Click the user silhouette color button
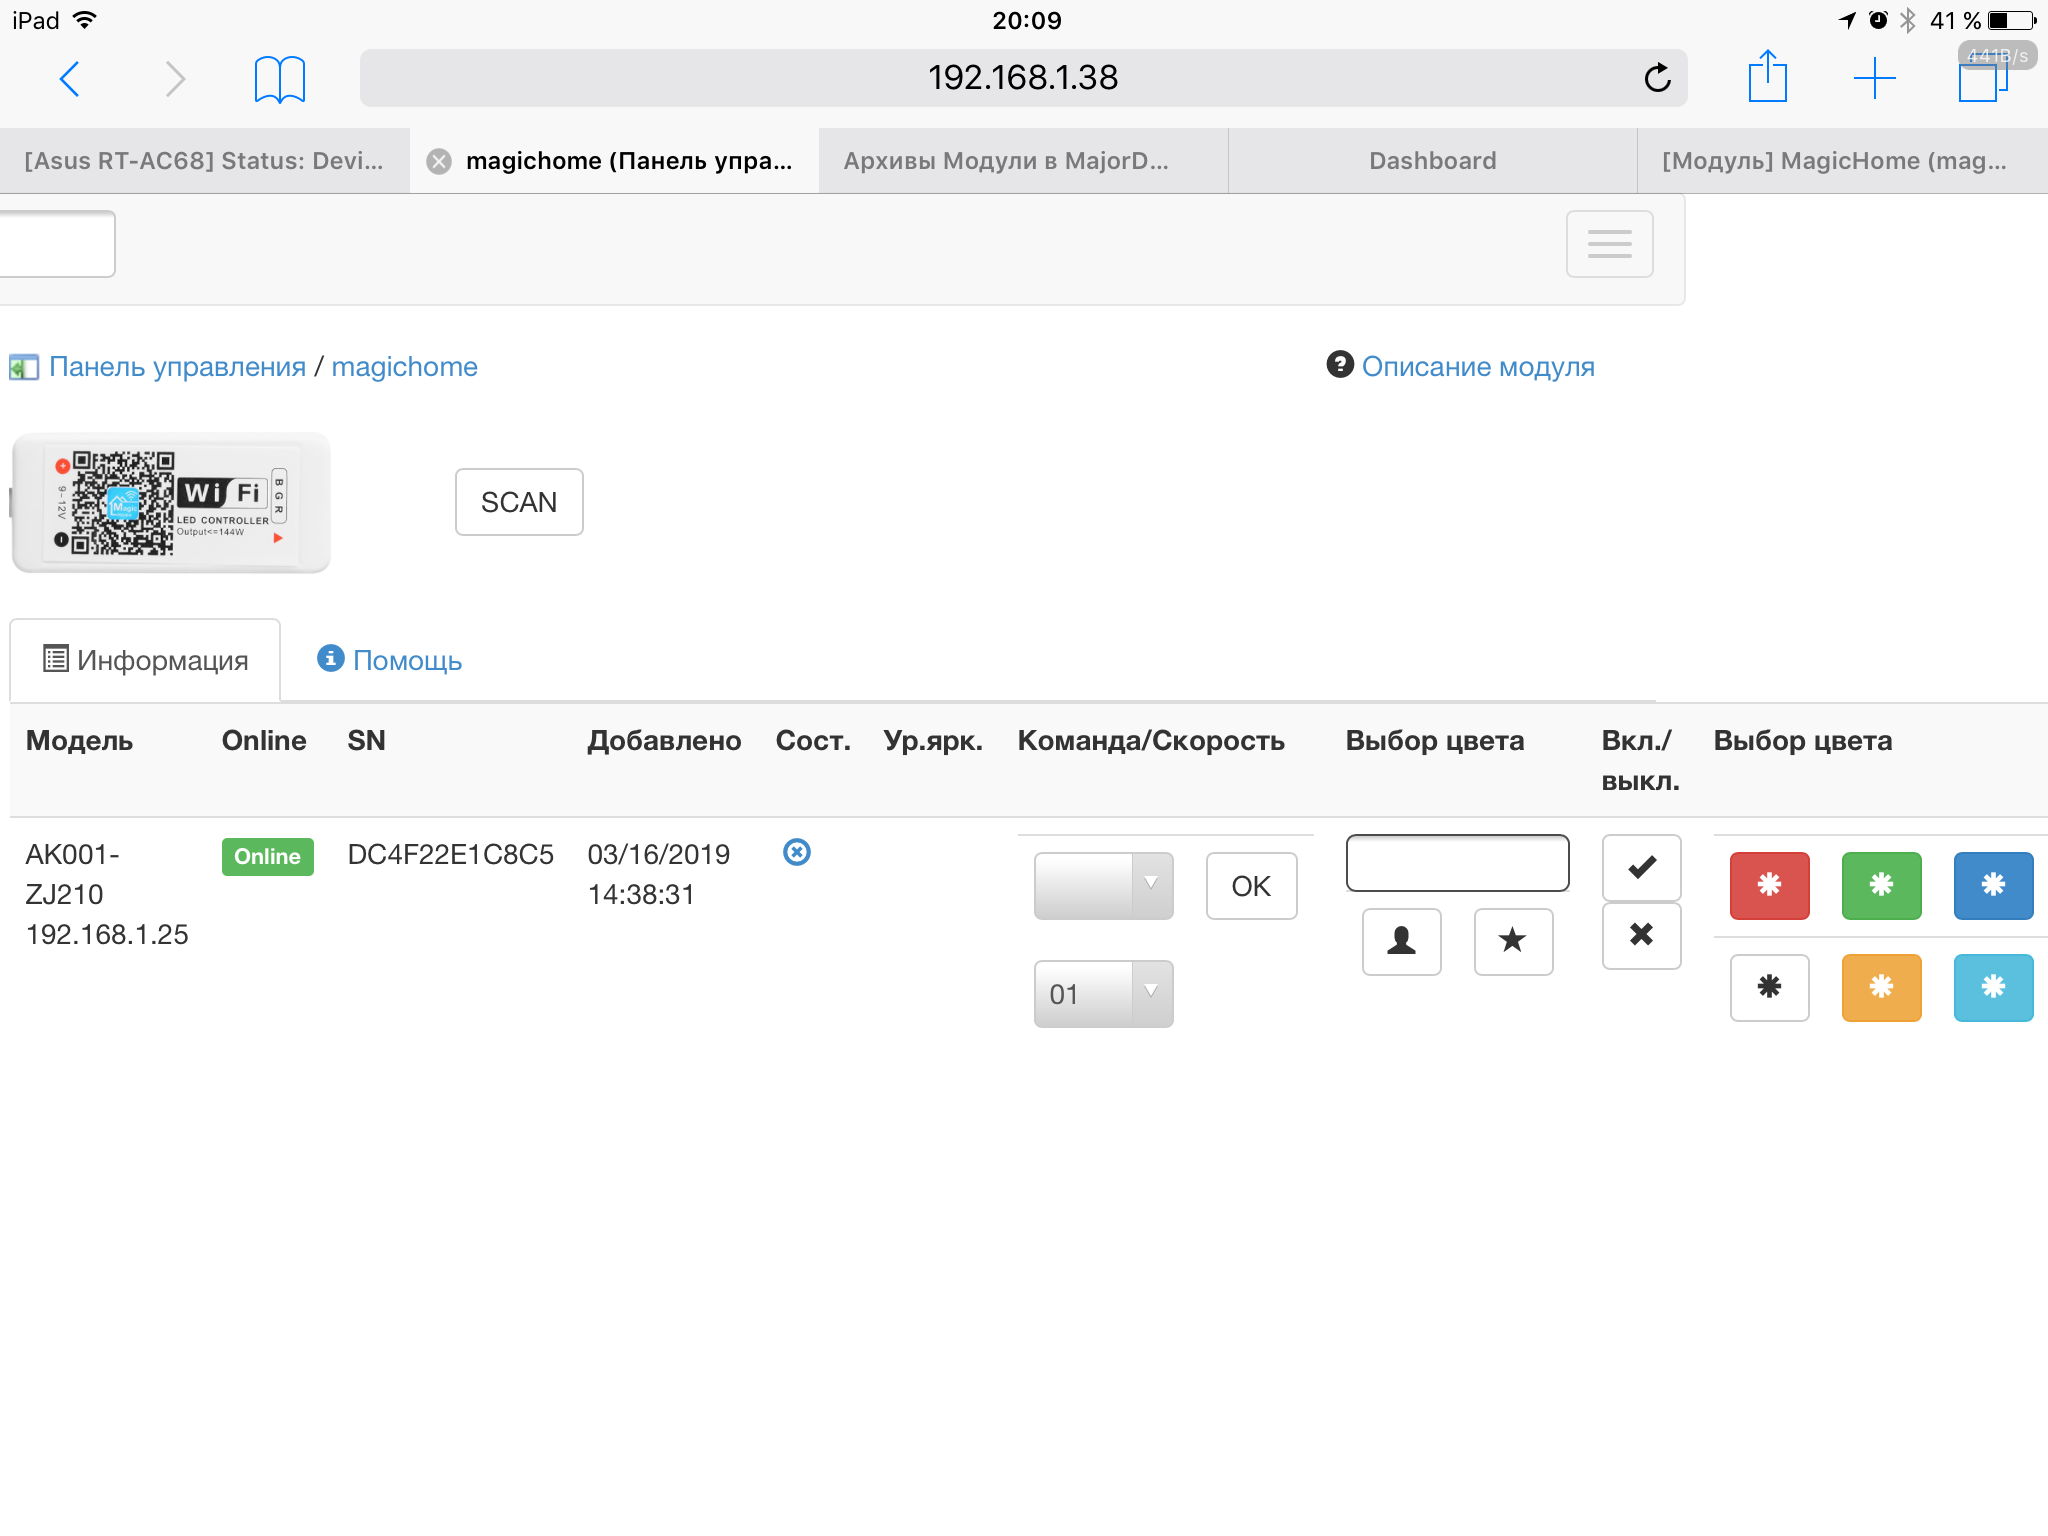 coord(1401,941)
